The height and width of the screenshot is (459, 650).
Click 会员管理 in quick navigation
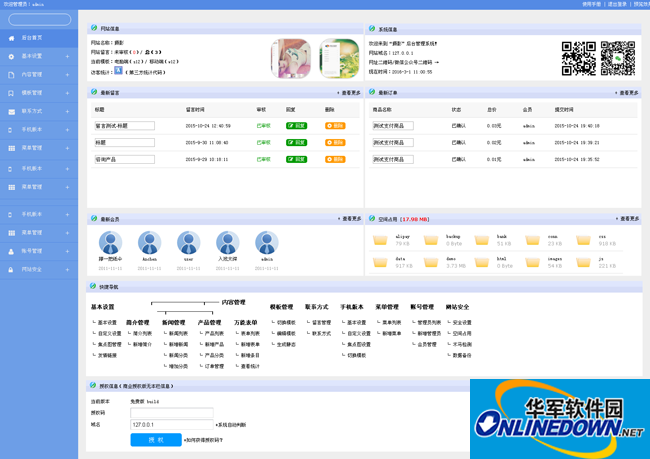tap(427, 344)
